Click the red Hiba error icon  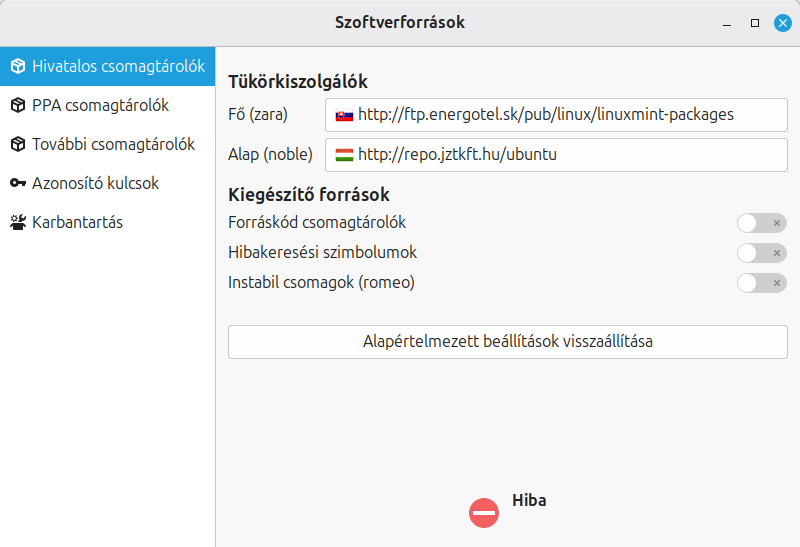click(483, 513)
